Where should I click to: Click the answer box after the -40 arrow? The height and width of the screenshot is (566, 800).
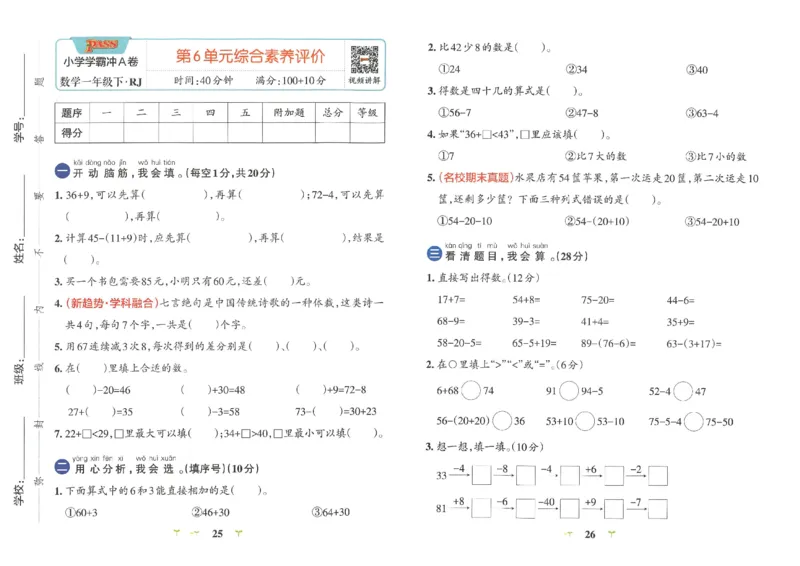570,508
